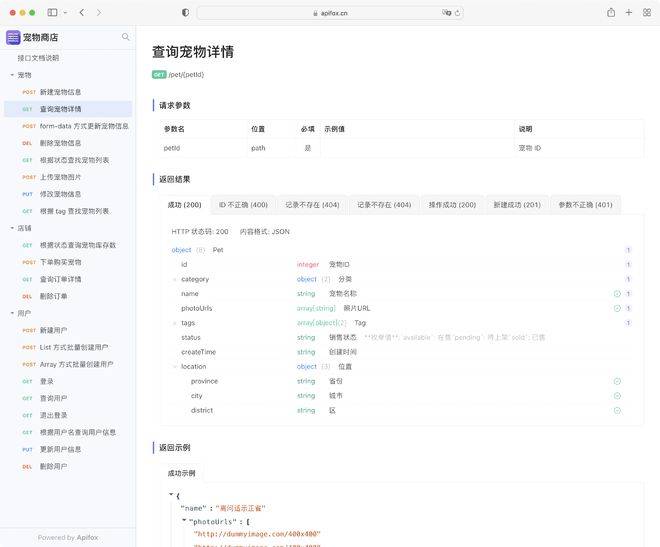Screen dimensions: 660x547
Task: Click the green circle icon in city row
Action: pyautogui.click(x=617, y=396)
